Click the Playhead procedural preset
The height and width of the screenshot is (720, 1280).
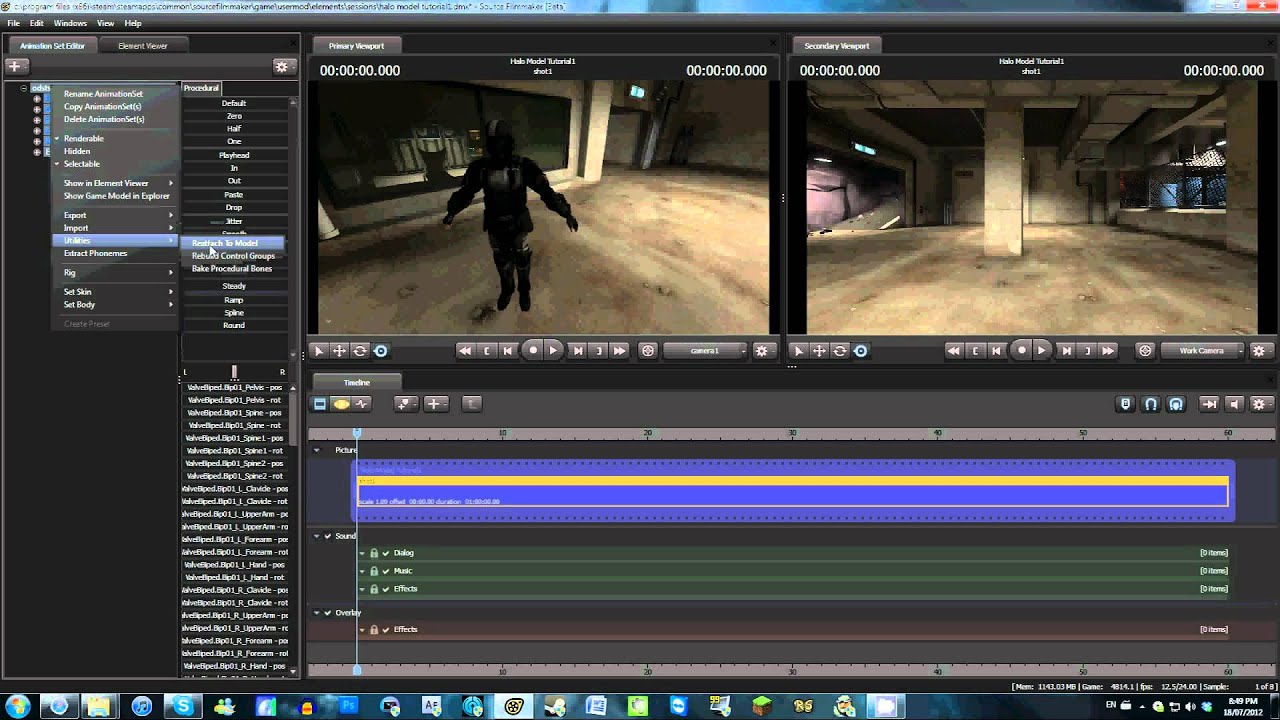(x=234, y=155)
